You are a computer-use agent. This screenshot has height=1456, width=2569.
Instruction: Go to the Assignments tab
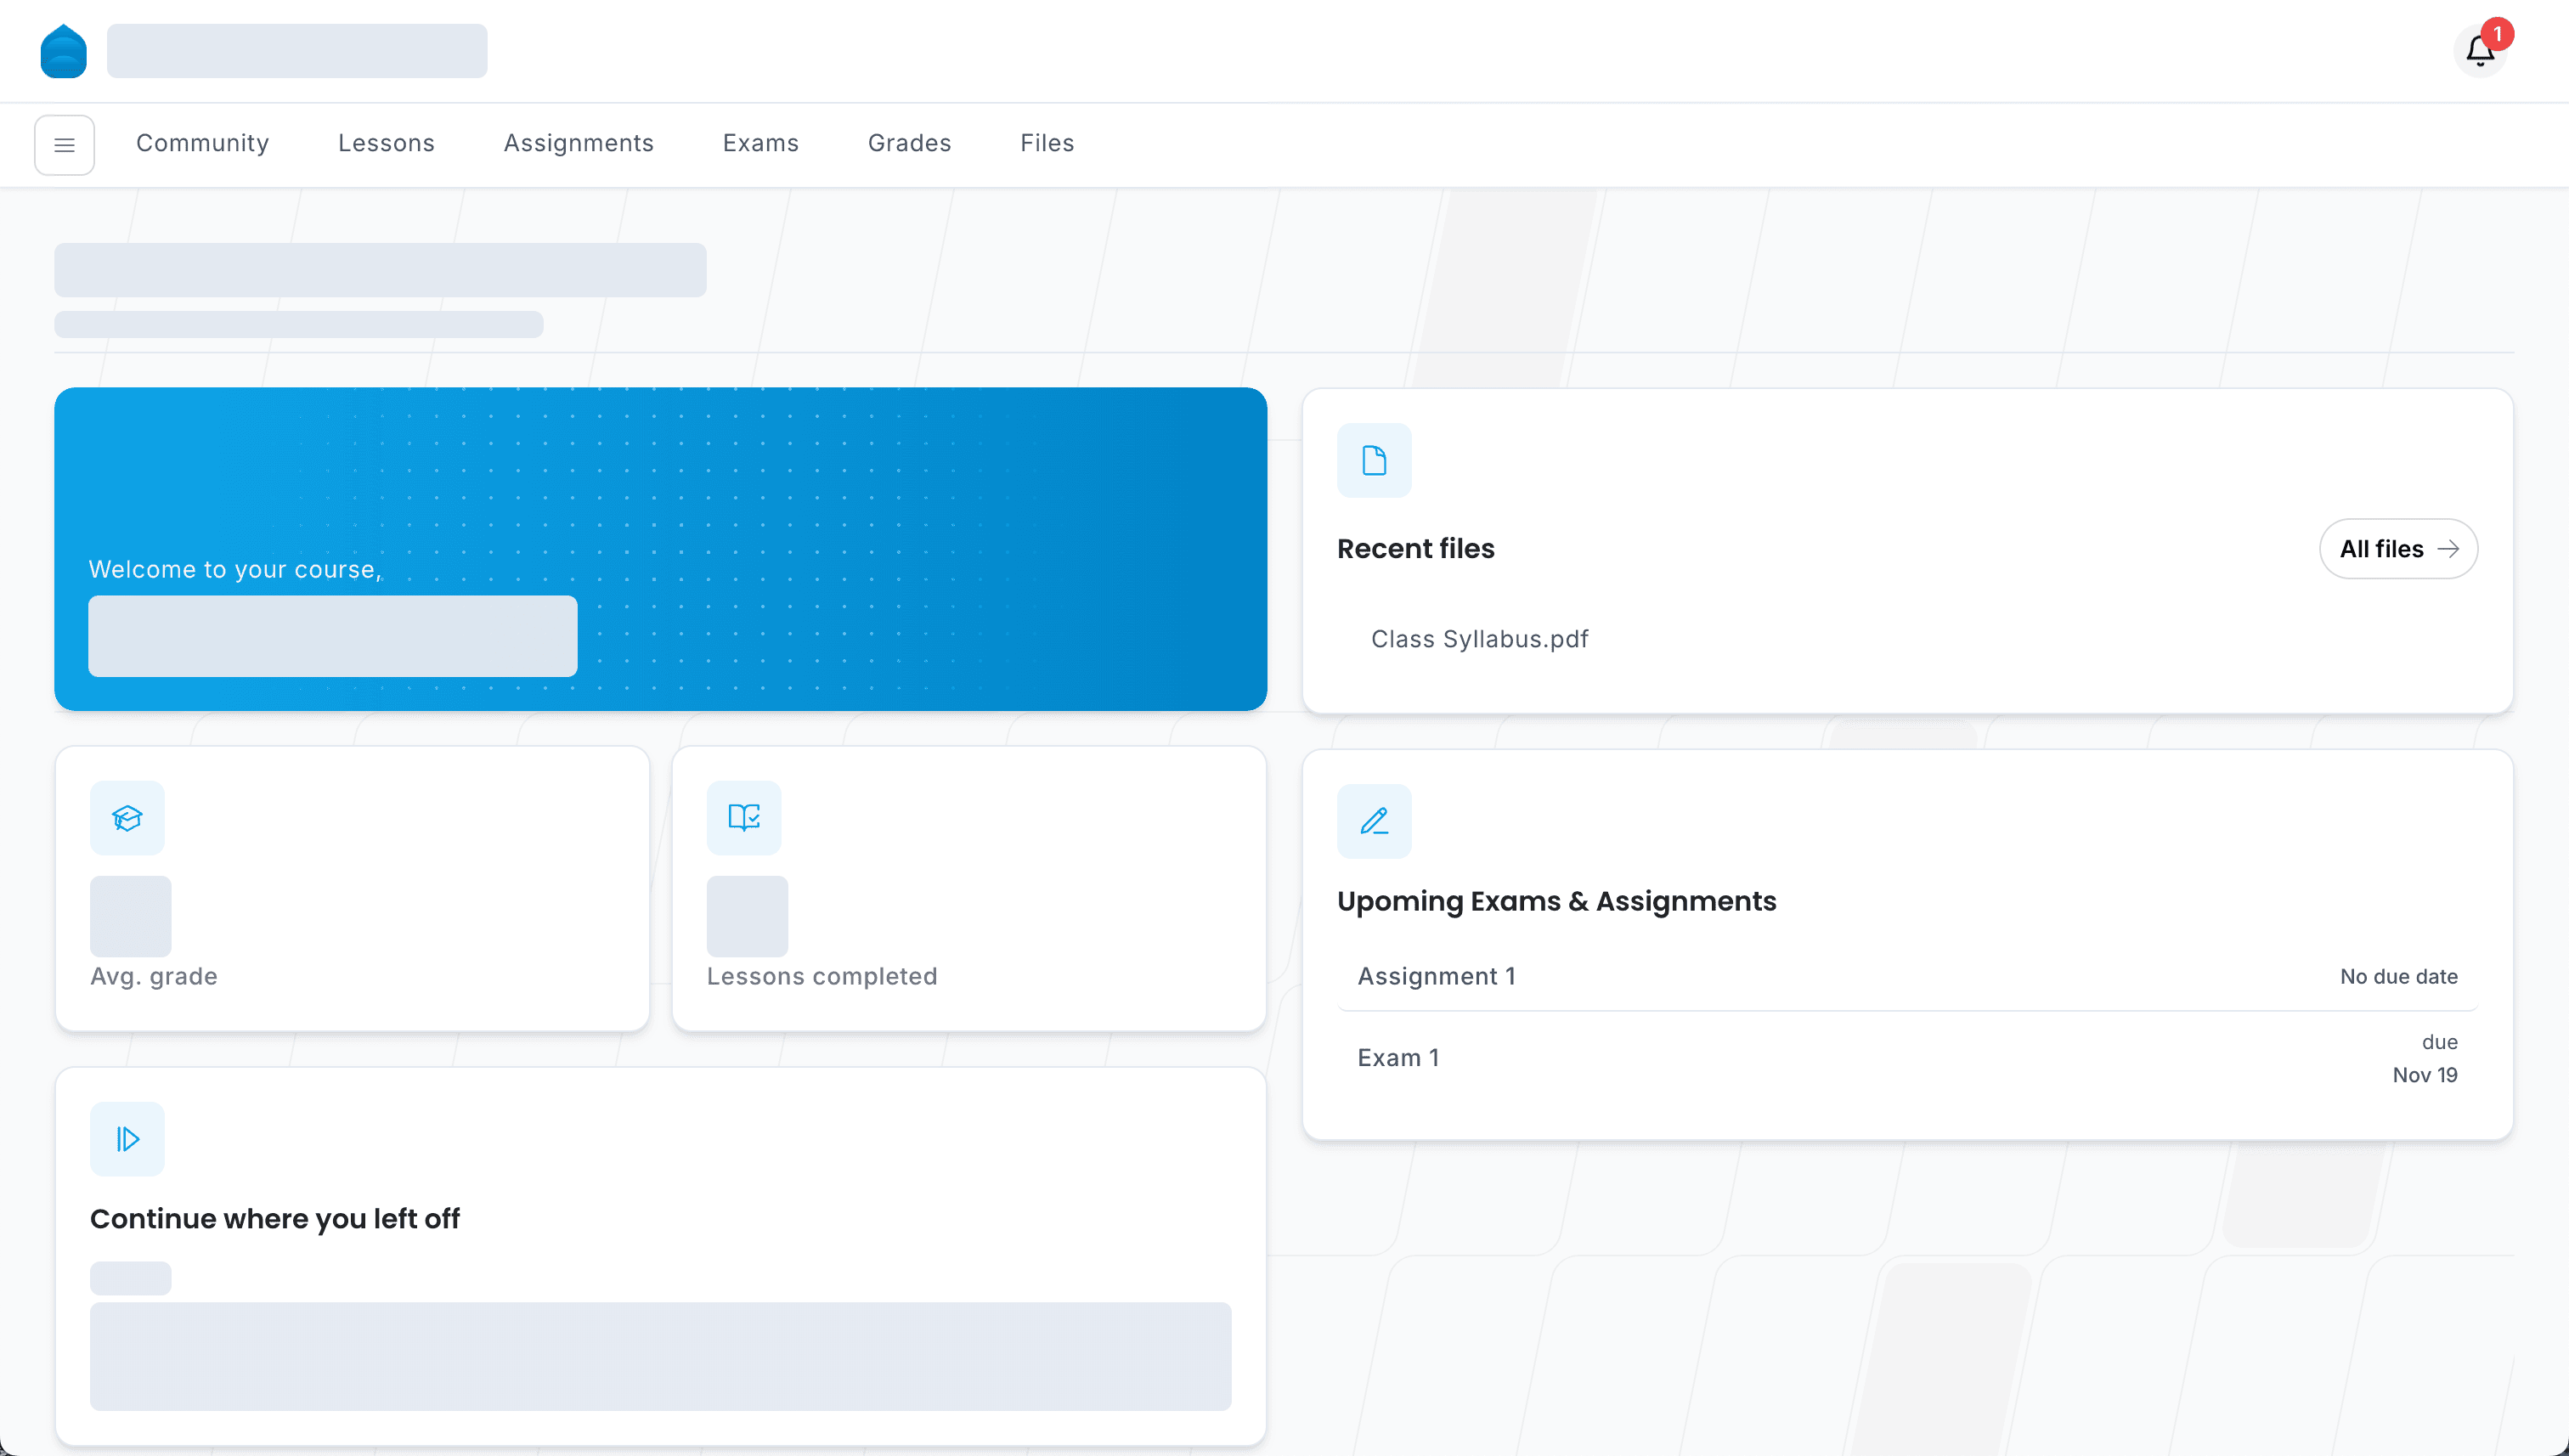coord(578,143)
